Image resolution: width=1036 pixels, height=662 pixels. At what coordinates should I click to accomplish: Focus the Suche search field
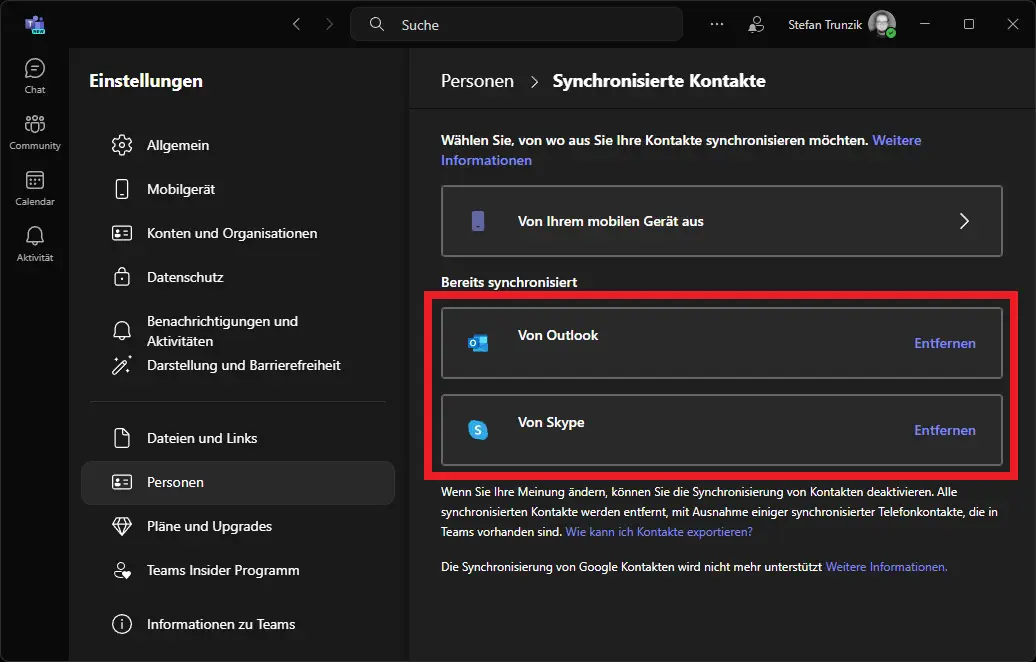click(516, 24)
